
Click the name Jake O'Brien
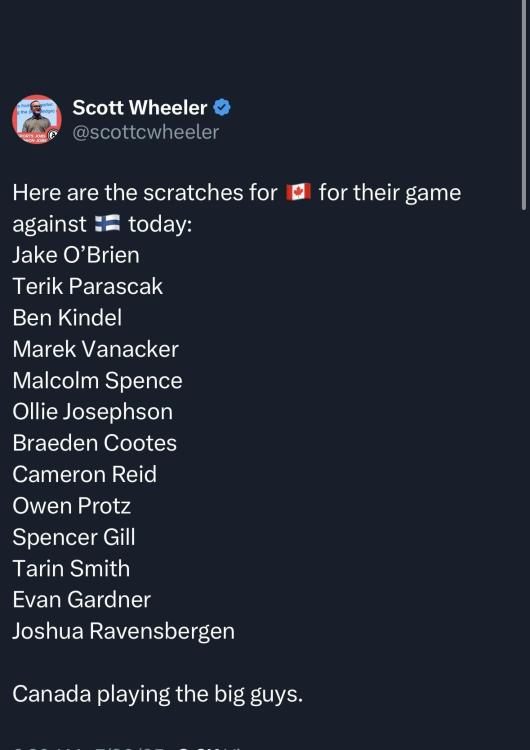click(76, 255)
